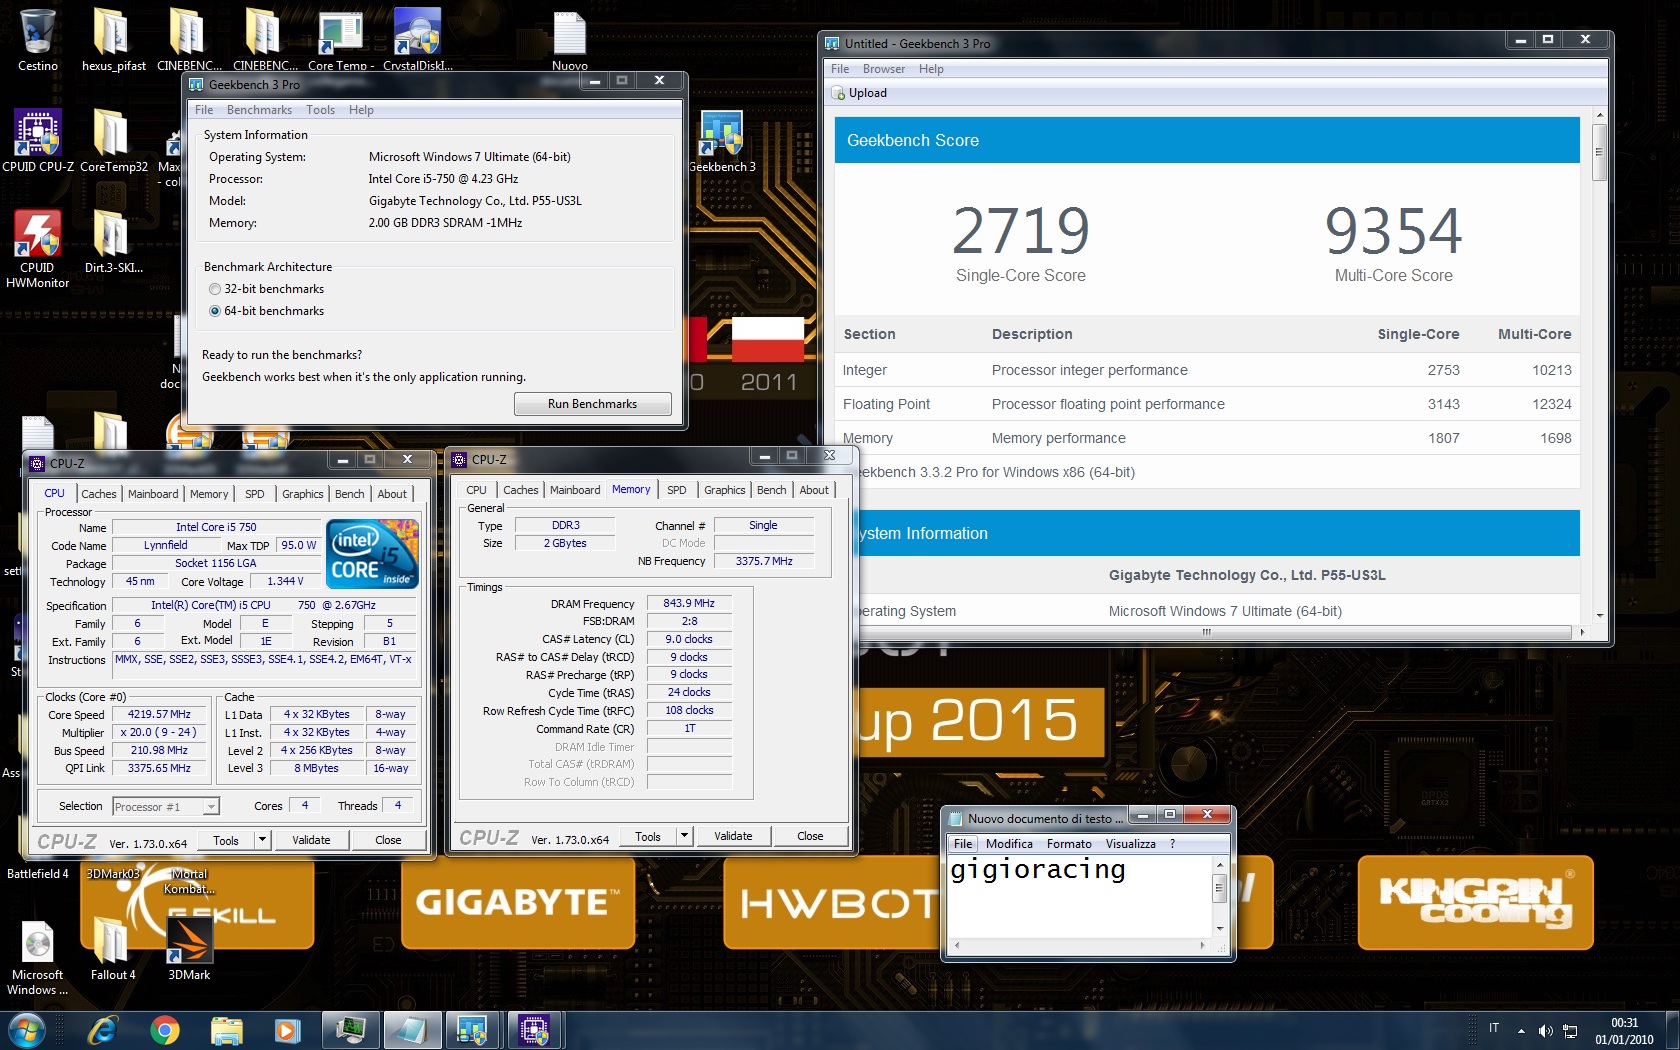
Task: Click the Upload icon in Geekbench results
Action: pos(838,93)
